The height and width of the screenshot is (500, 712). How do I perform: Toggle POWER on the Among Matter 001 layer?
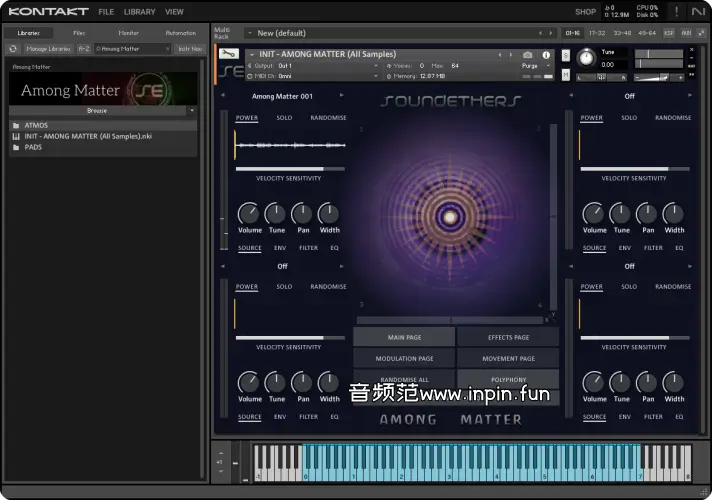246,118
